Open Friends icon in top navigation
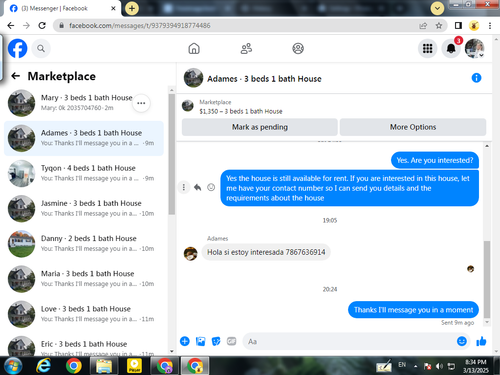This screenshot has width=500, height=375. (246, 49)
